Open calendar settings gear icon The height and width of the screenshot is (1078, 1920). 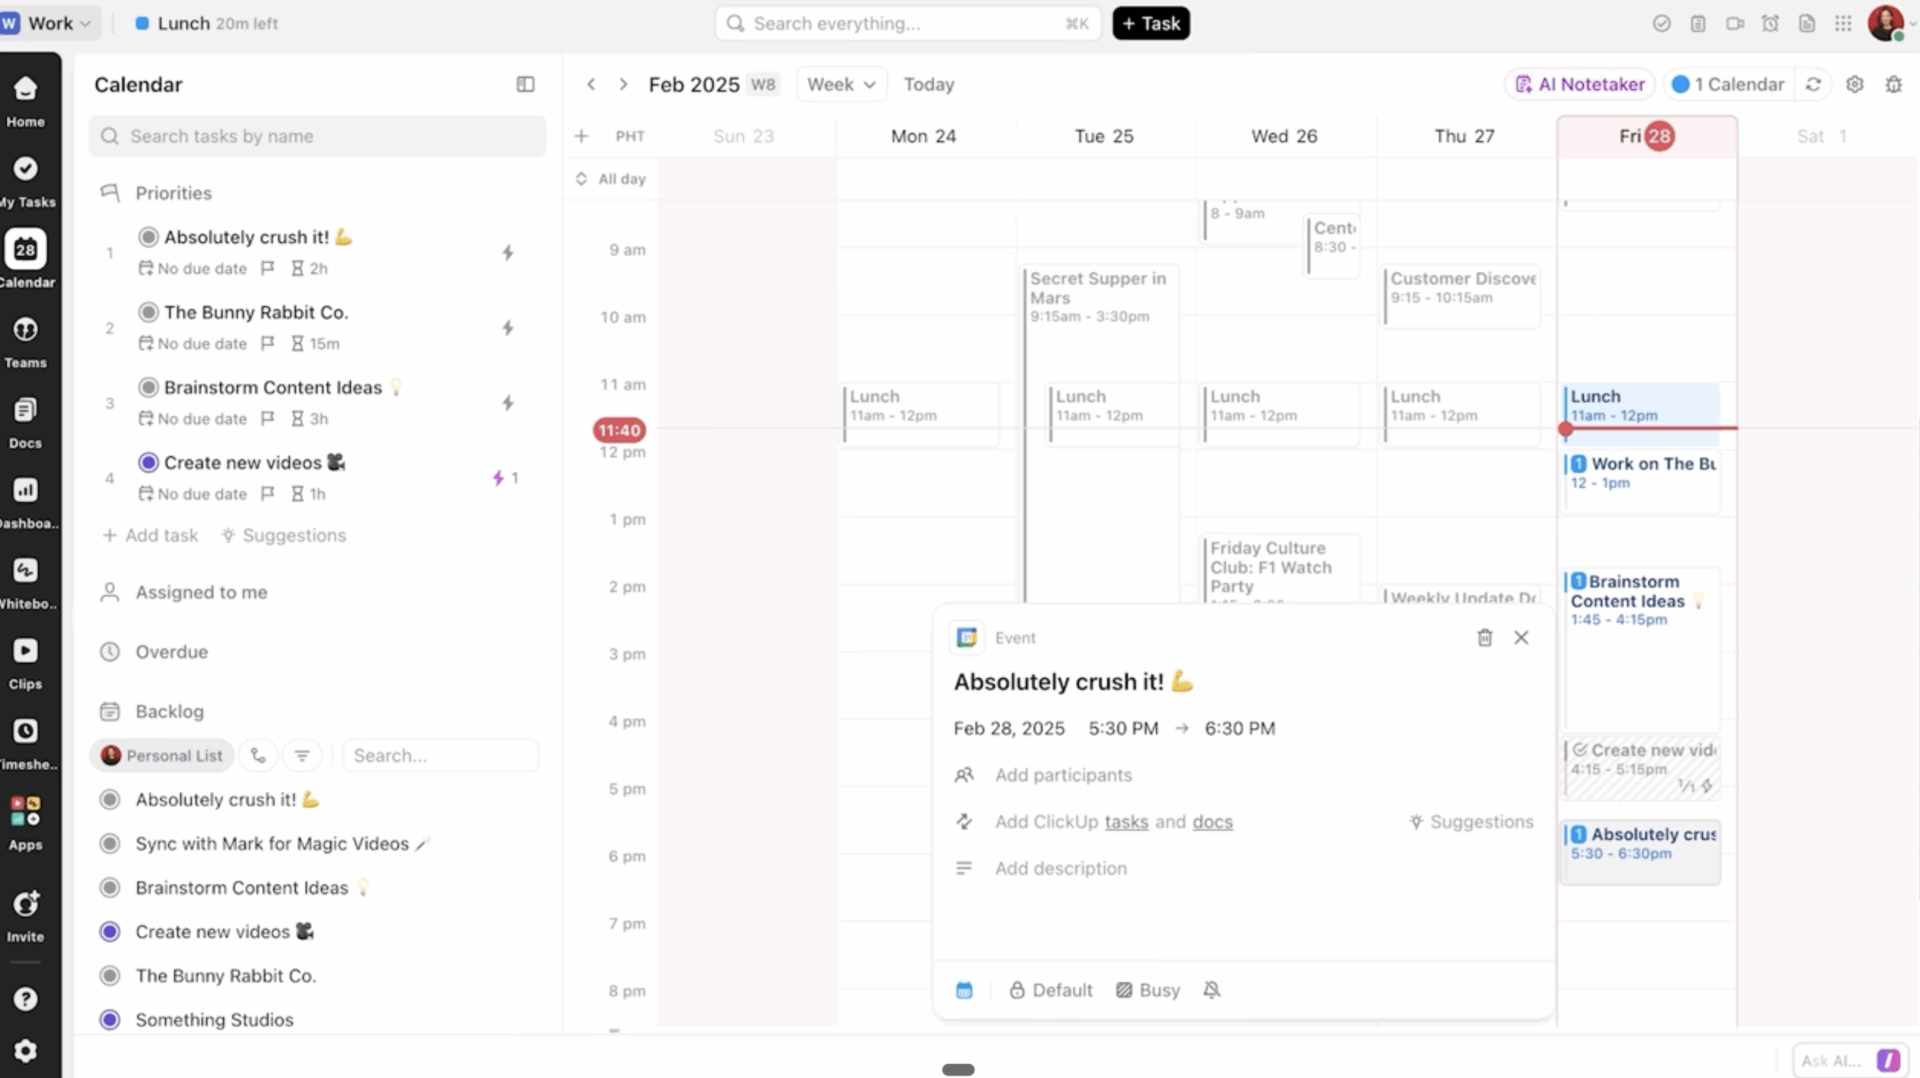(1855, 85)
